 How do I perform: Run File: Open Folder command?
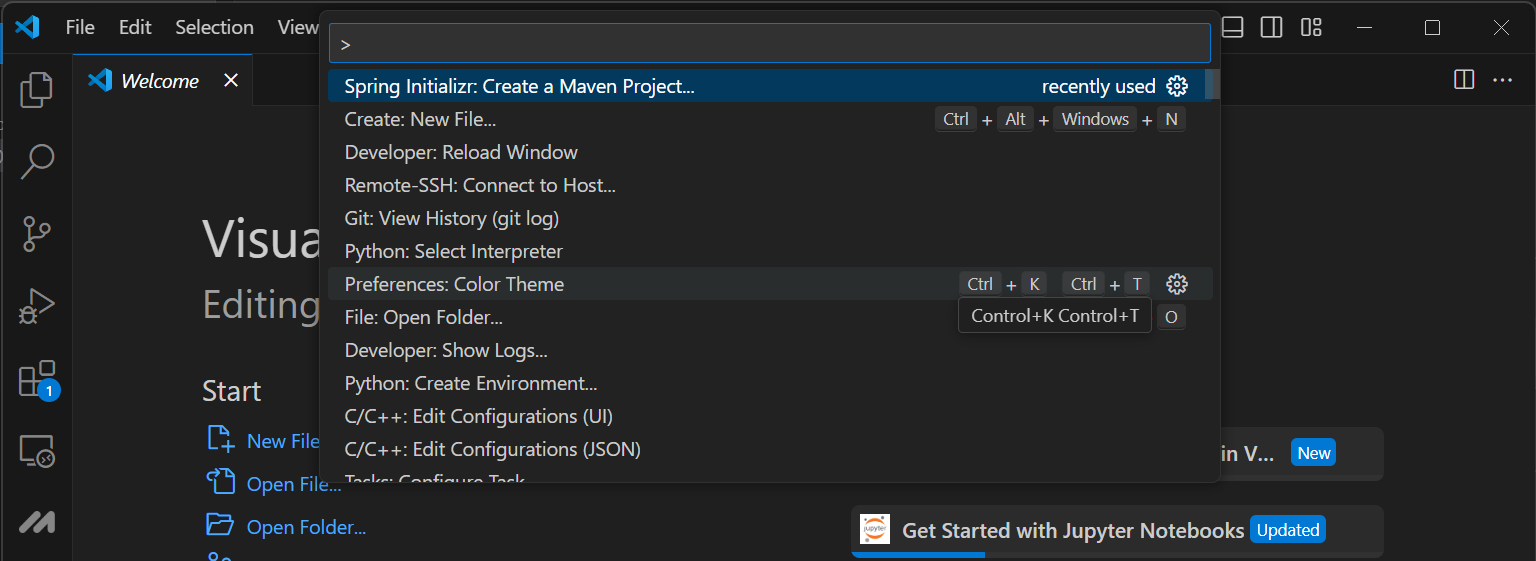click(x=770, y=317)
